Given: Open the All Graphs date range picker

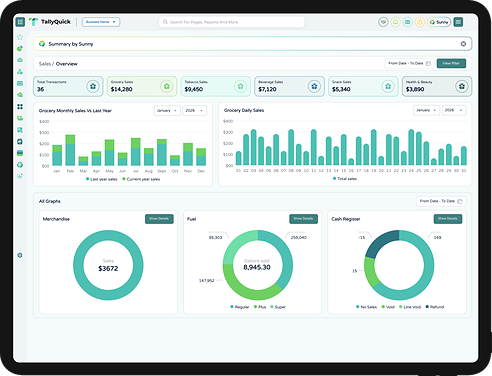Looking at the screenshot, I should [441, 201].
